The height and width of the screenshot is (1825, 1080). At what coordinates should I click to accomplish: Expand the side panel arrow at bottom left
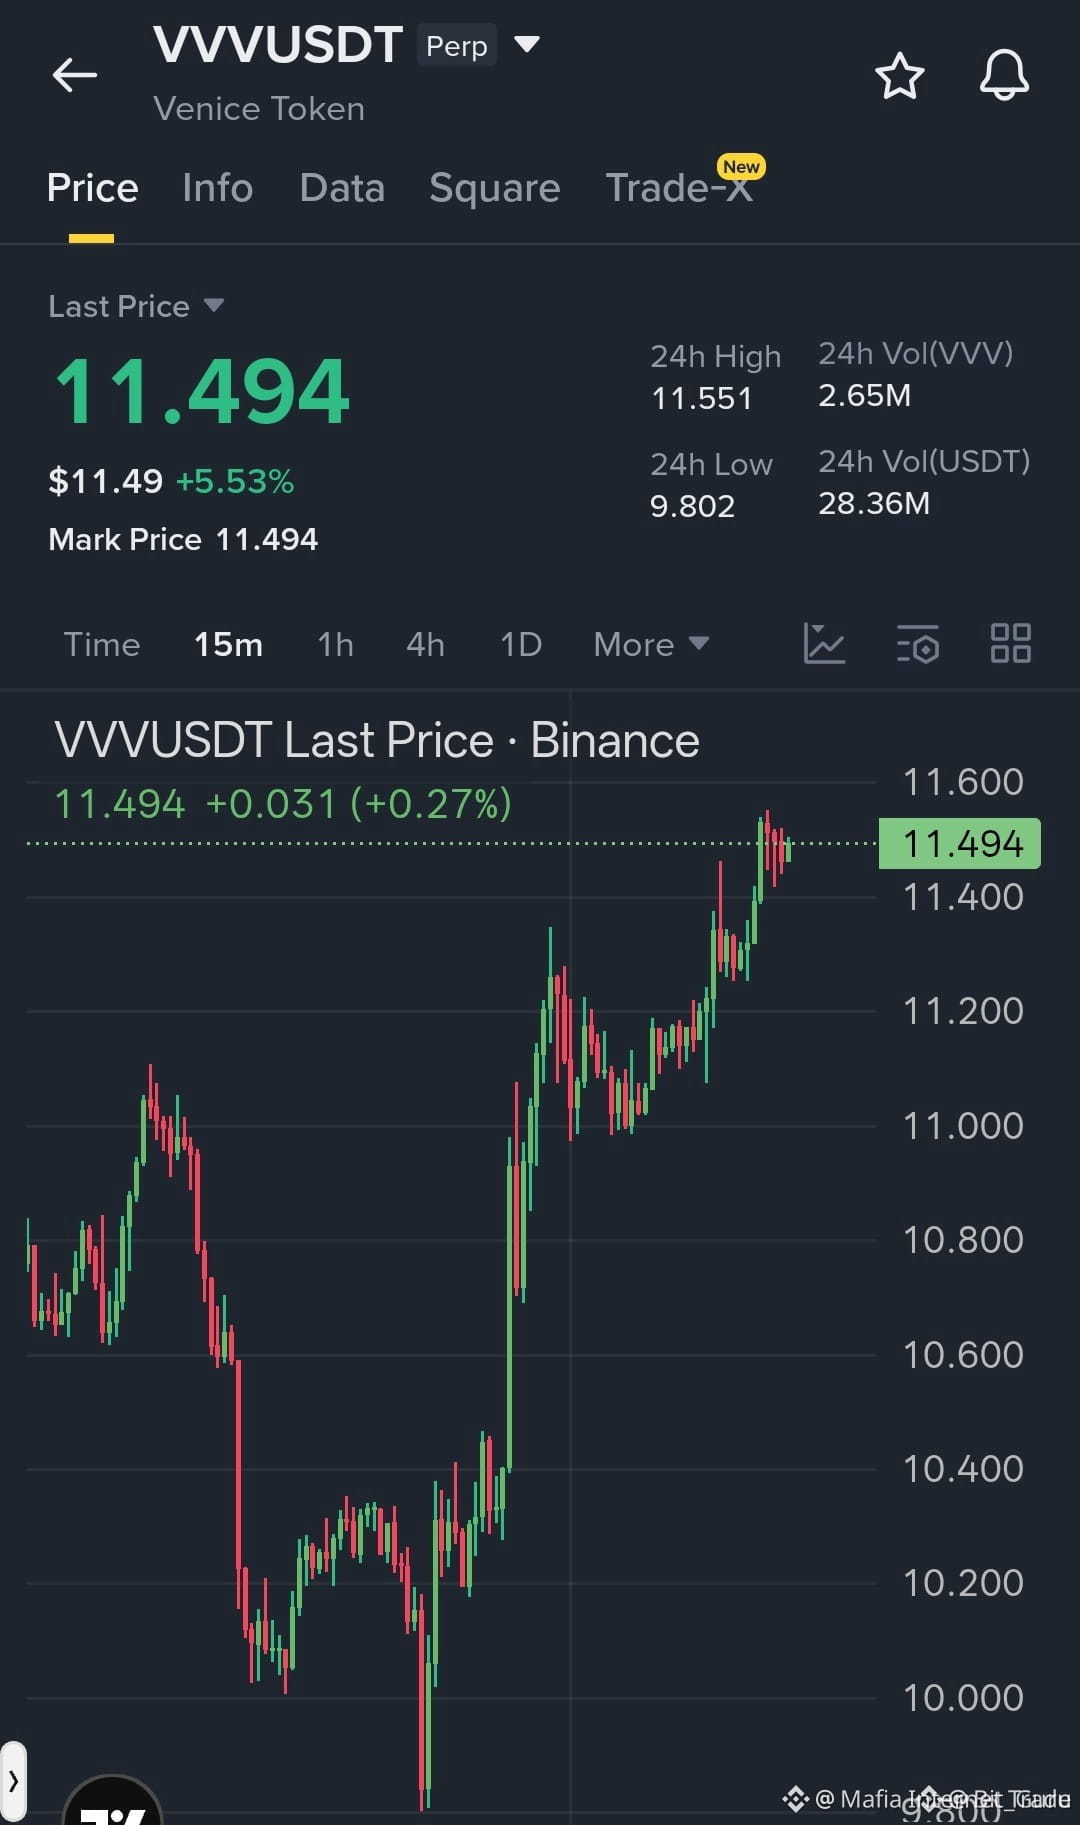pos(13,1781)
